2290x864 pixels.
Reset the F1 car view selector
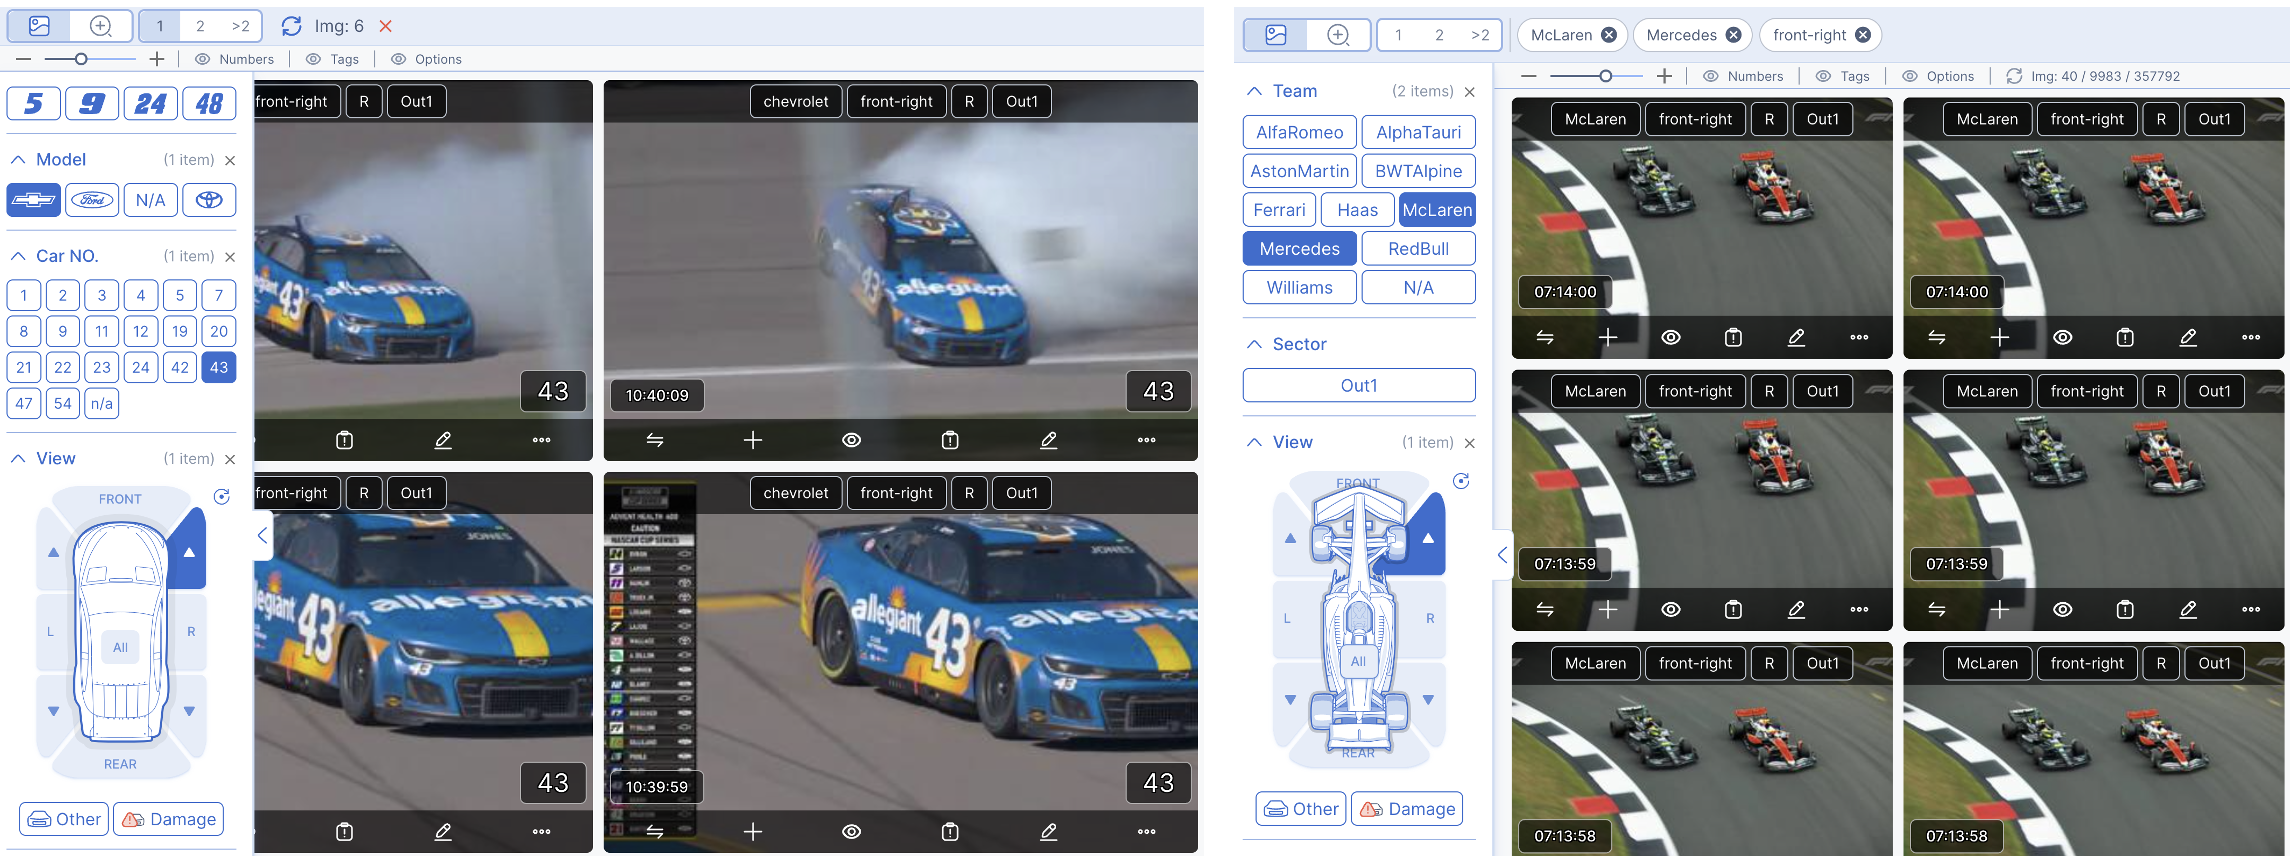point(1461,481)
